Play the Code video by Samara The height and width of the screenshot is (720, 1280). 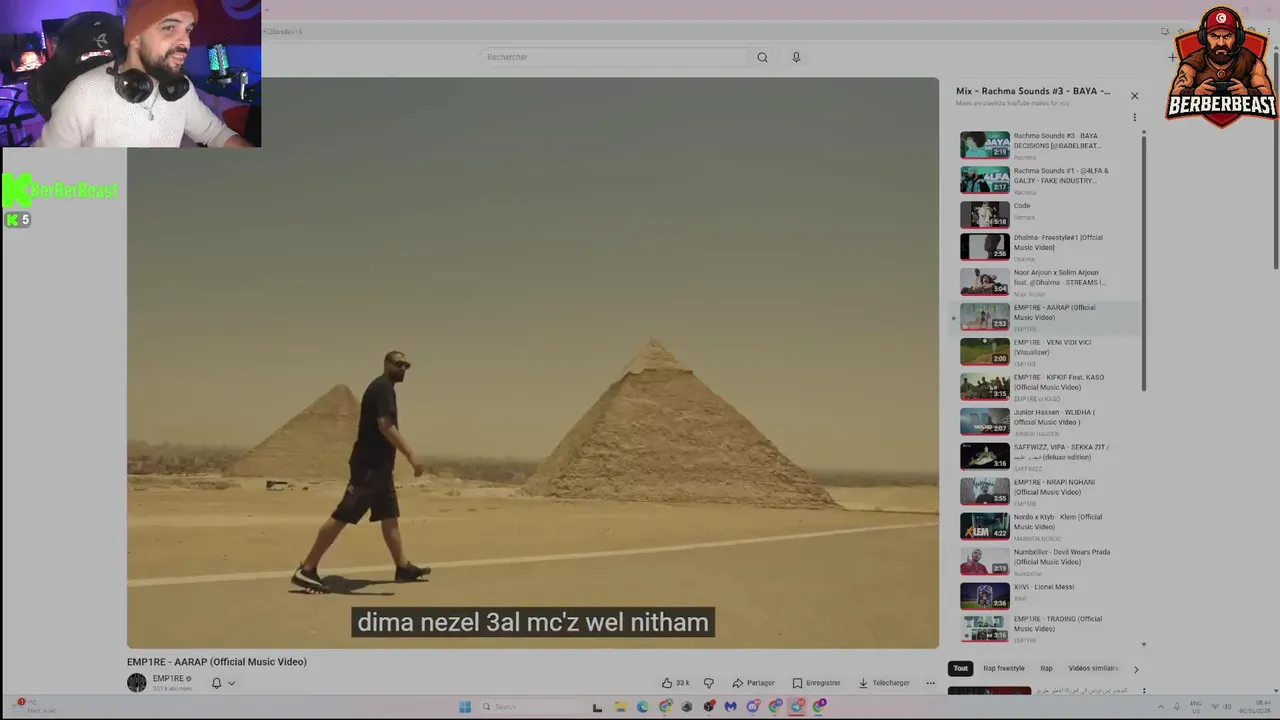[x=1046, y=215]
